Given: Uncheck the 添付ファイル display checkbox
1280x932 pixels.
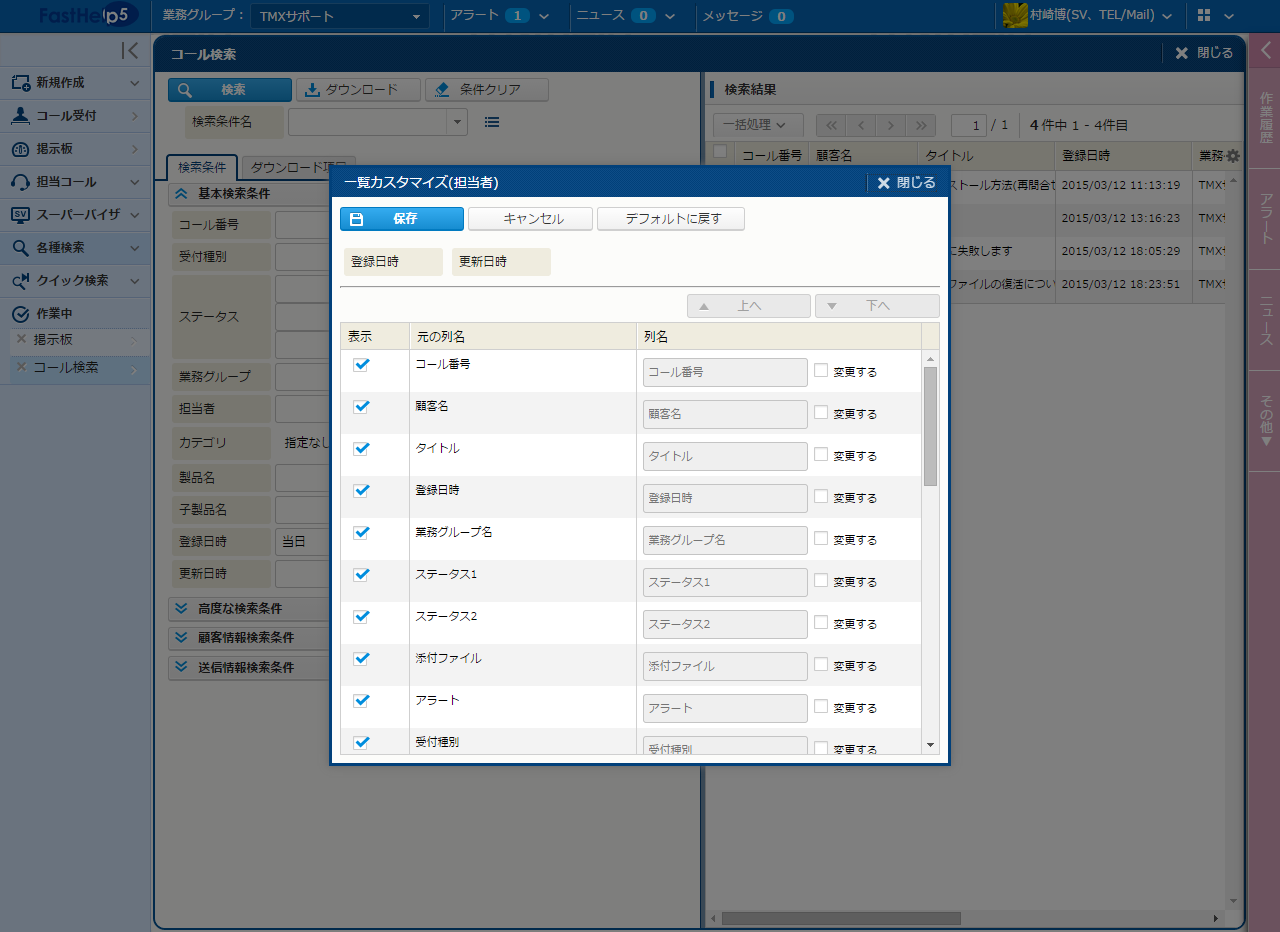Looking at the screenshot, I should (x=362, y=659).
